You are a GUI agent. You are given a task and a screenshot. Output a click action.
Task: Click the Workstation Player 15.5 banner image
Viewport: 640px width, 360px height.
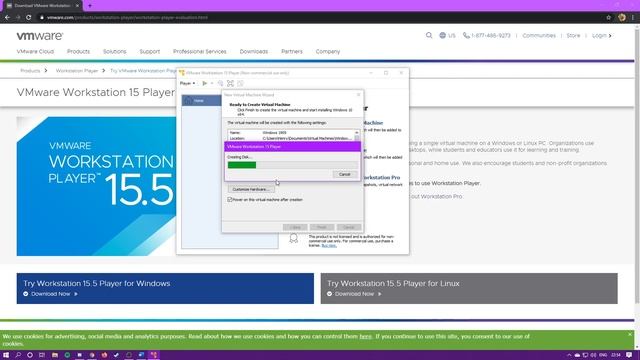coord(96,186)
